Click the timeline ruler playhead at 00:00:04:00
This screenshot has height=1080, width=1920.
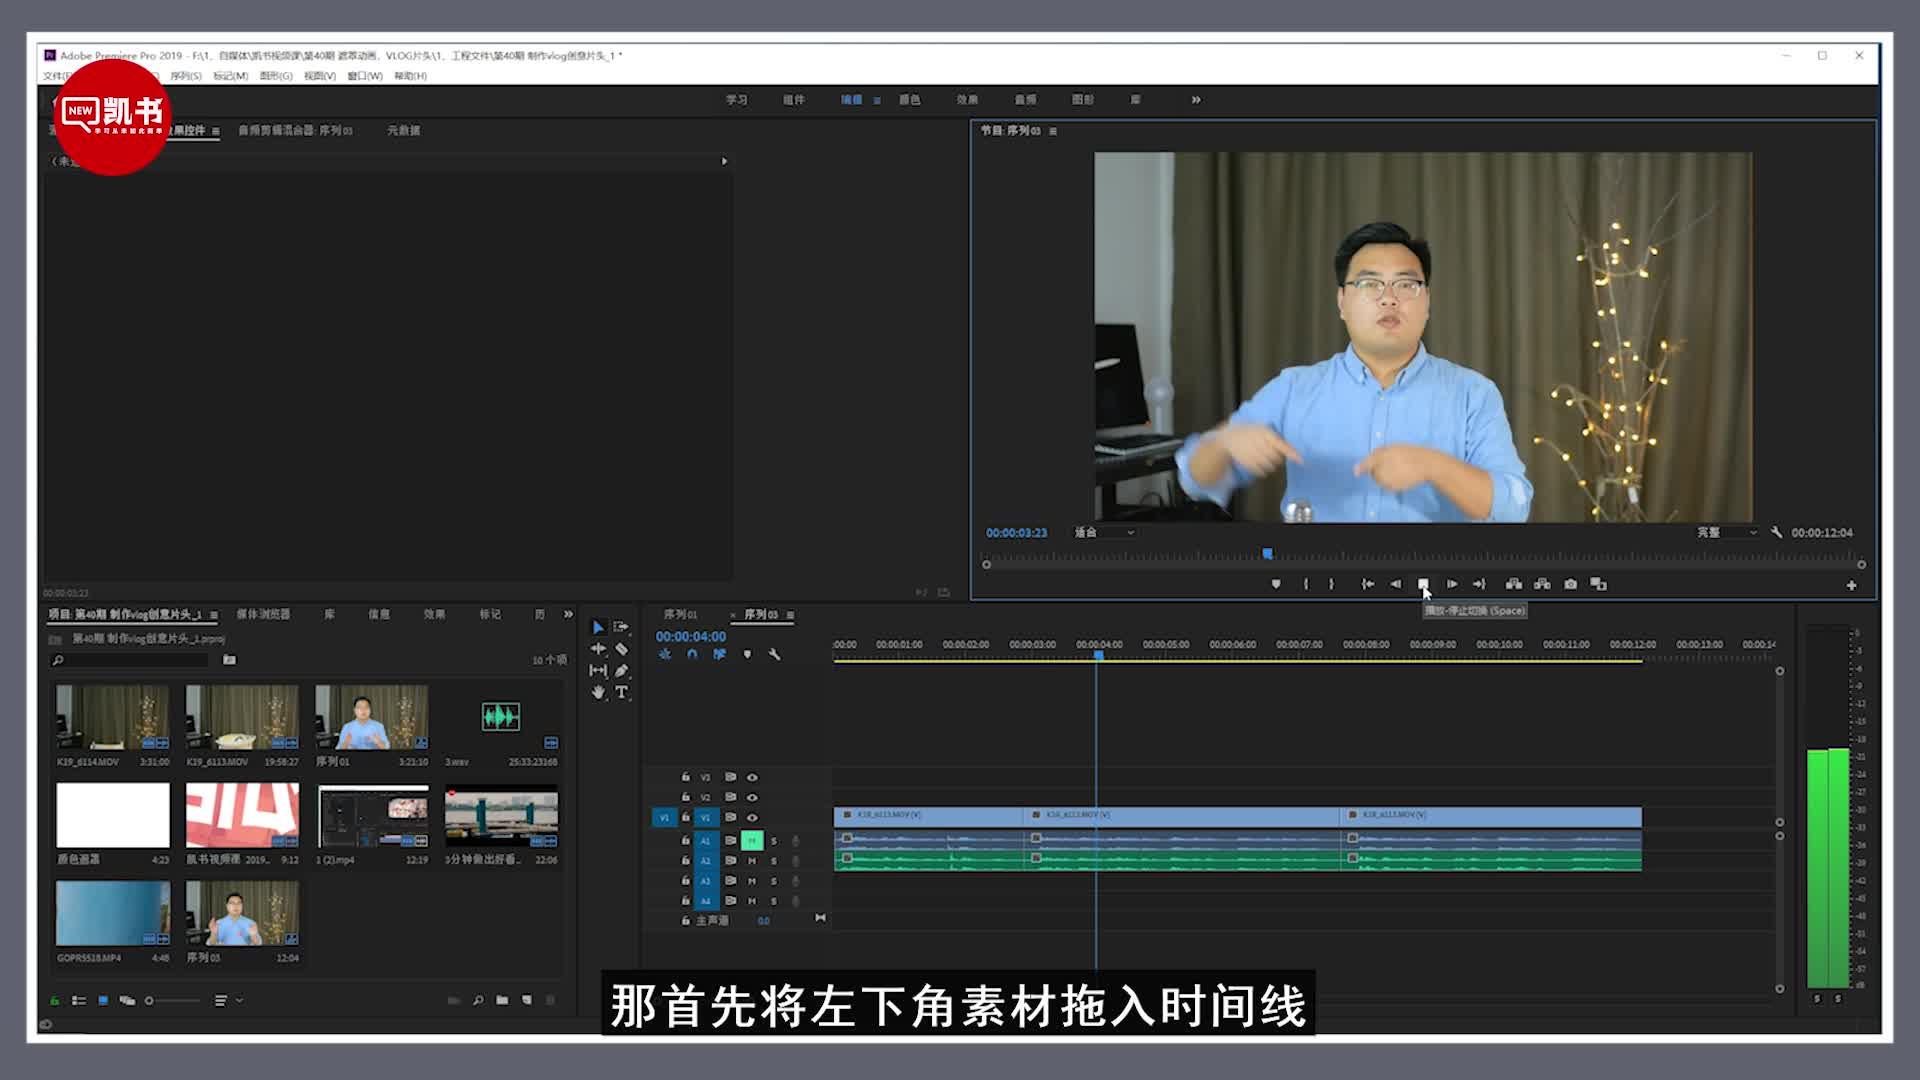tap(1098, 655)
